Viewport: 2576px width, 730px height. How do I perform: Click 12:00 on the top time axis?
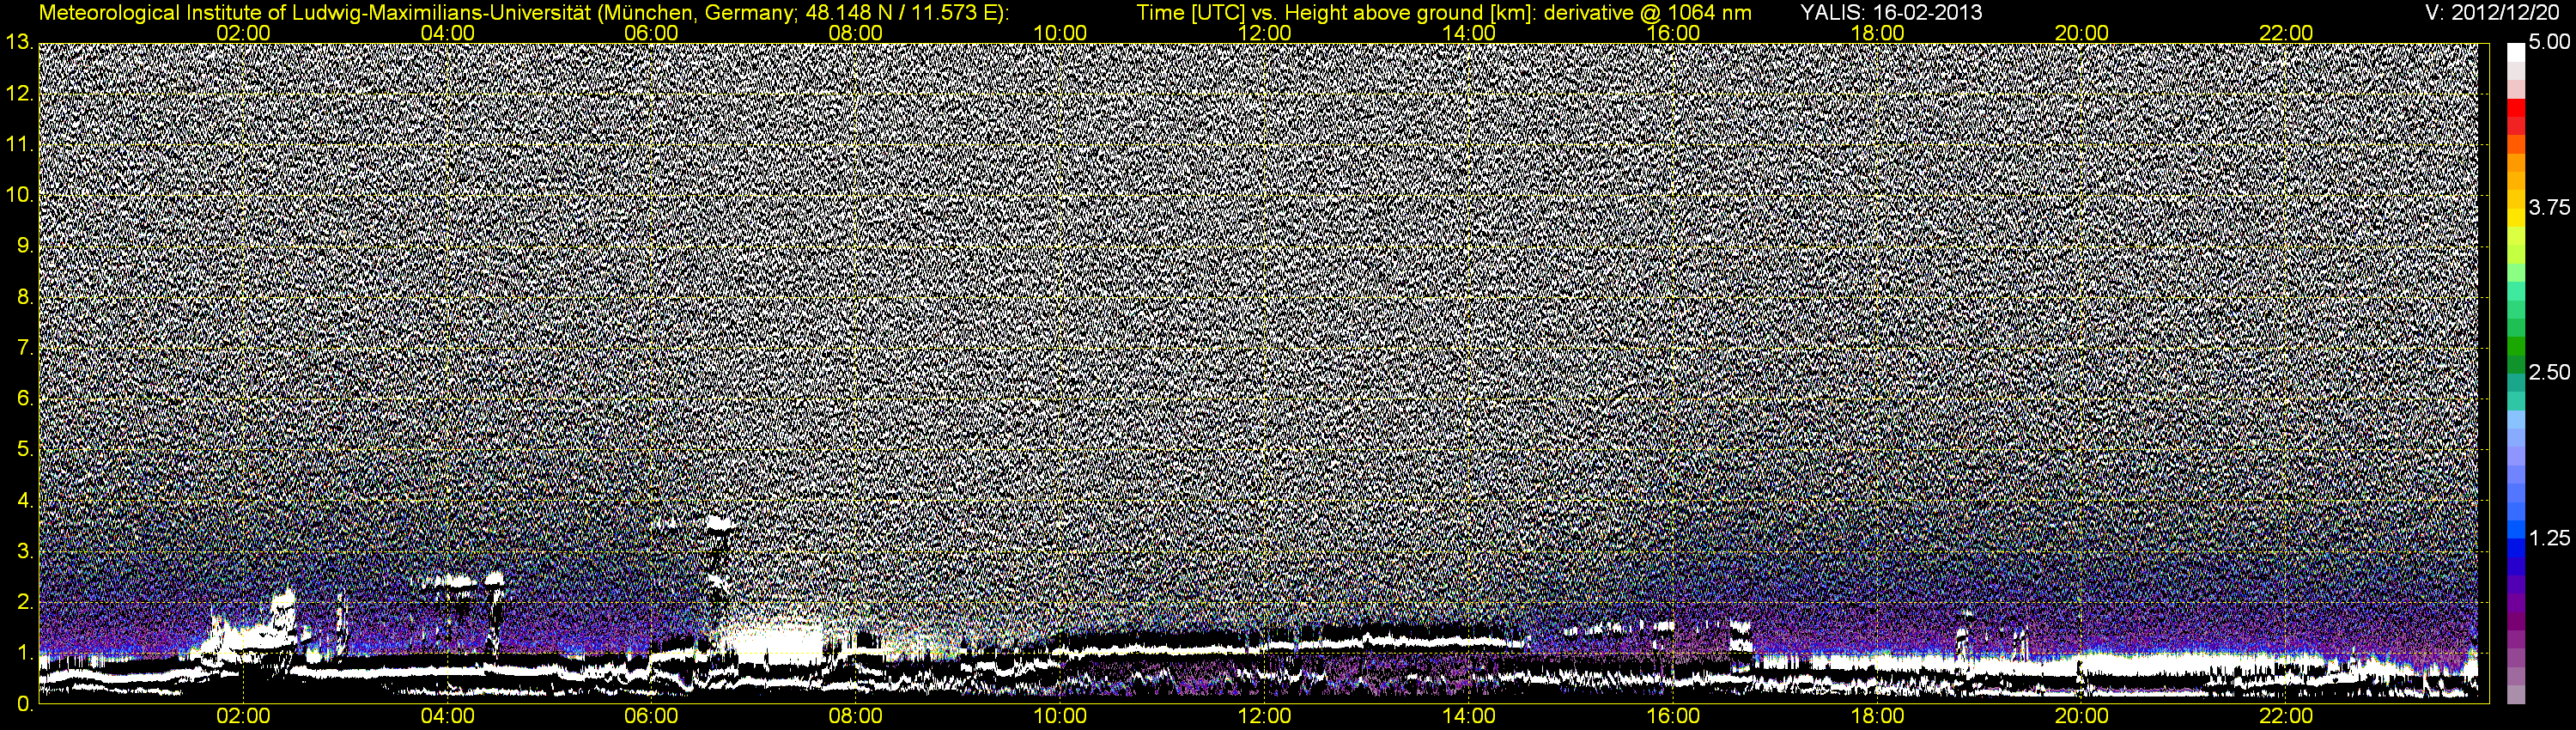1264,33
